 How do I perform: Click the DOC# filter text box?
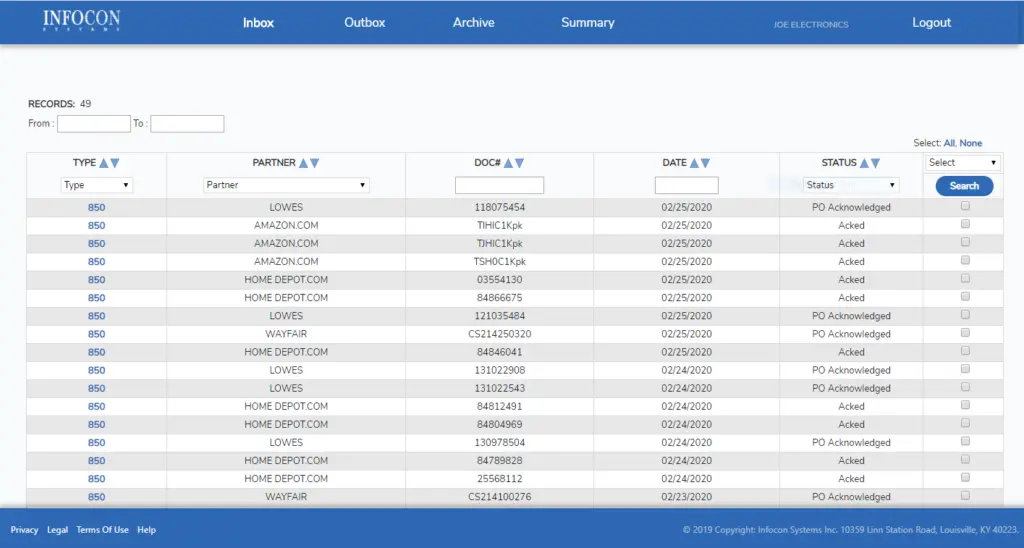pos(500,185)
